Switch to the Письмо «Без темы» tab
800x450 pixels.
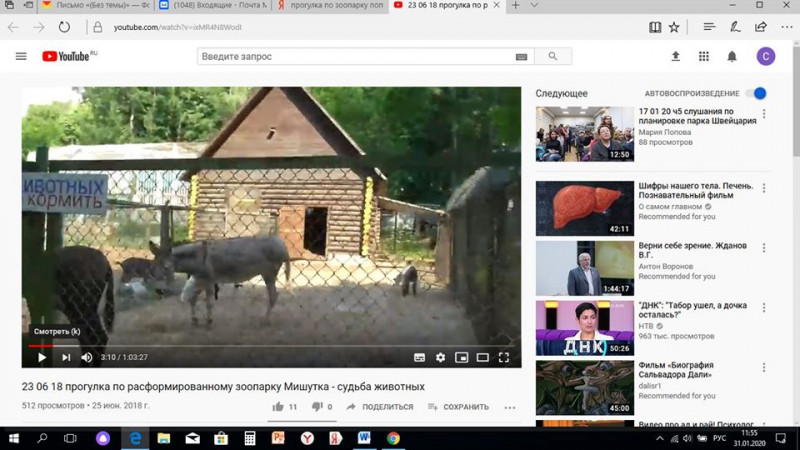click(x=95, y=5)
